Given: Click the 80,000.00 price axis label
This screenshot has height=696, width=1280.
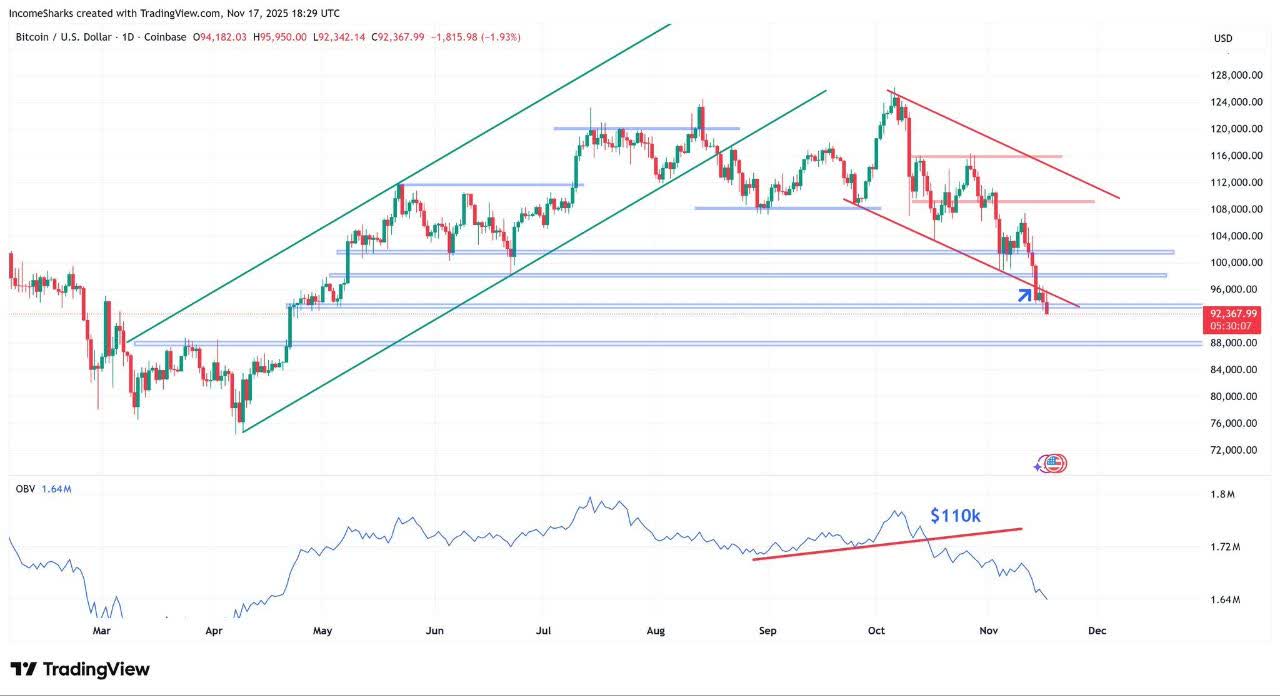Looking at the screenshot, I should coord(1234,397).
